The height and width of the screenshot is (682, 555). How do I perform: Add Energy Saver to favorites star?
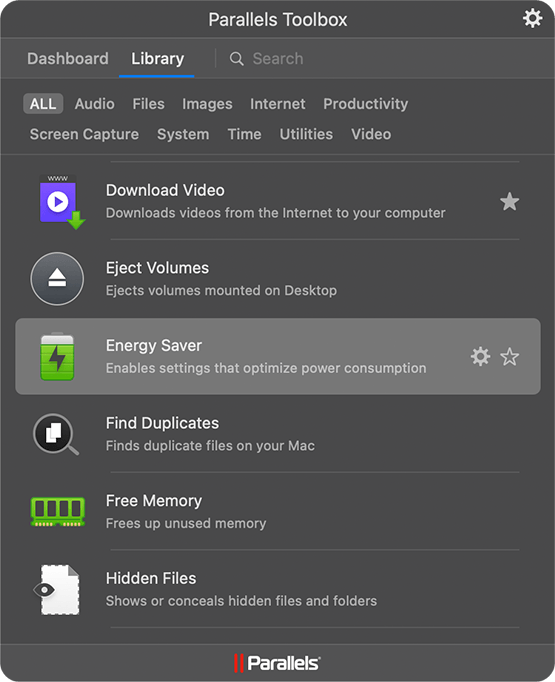[509, 357]
